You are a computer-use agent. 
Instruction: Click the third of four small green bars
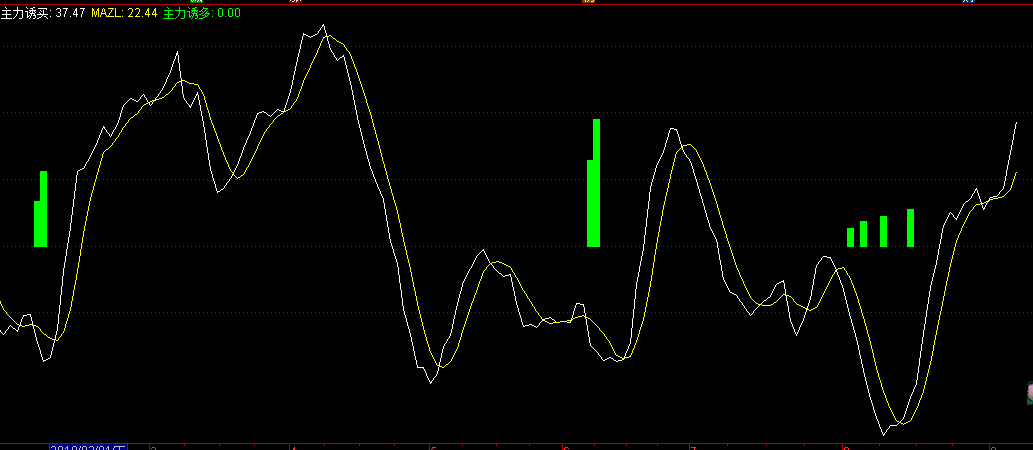[x=883, y=231]
